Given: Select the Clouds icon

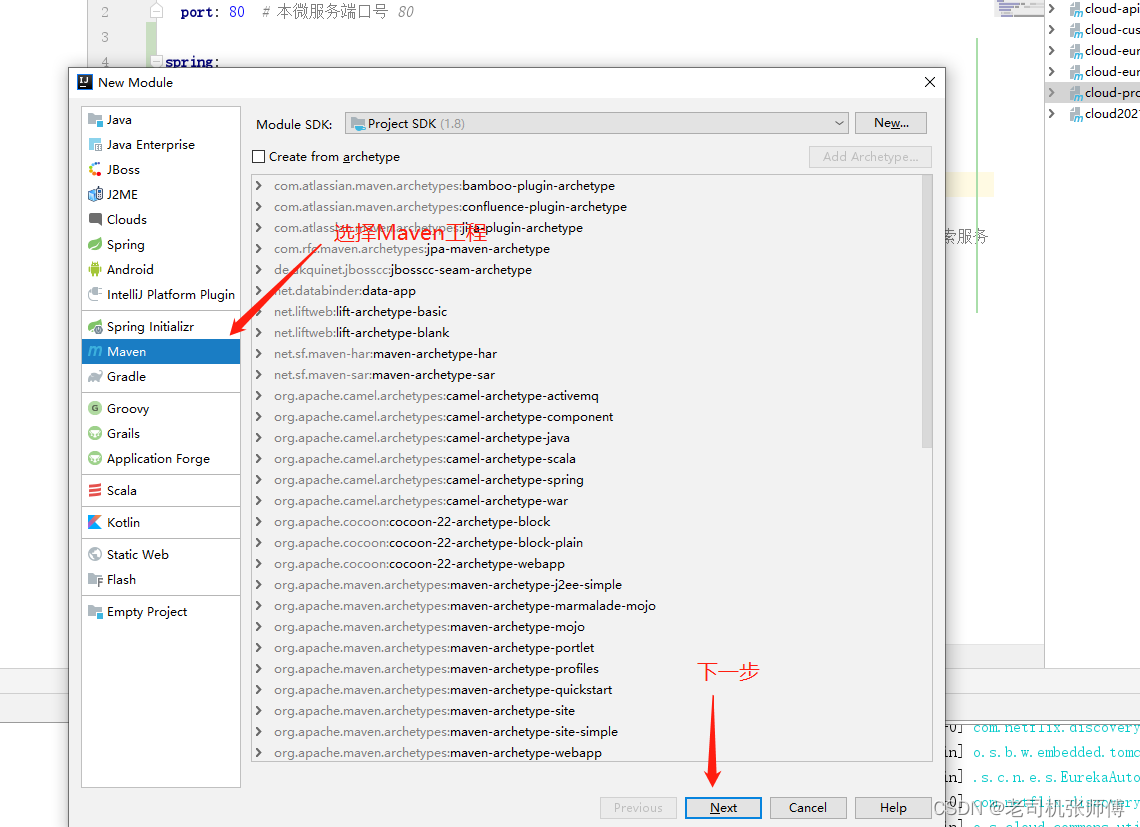Looking at the screenshot, I should point(95,219).
